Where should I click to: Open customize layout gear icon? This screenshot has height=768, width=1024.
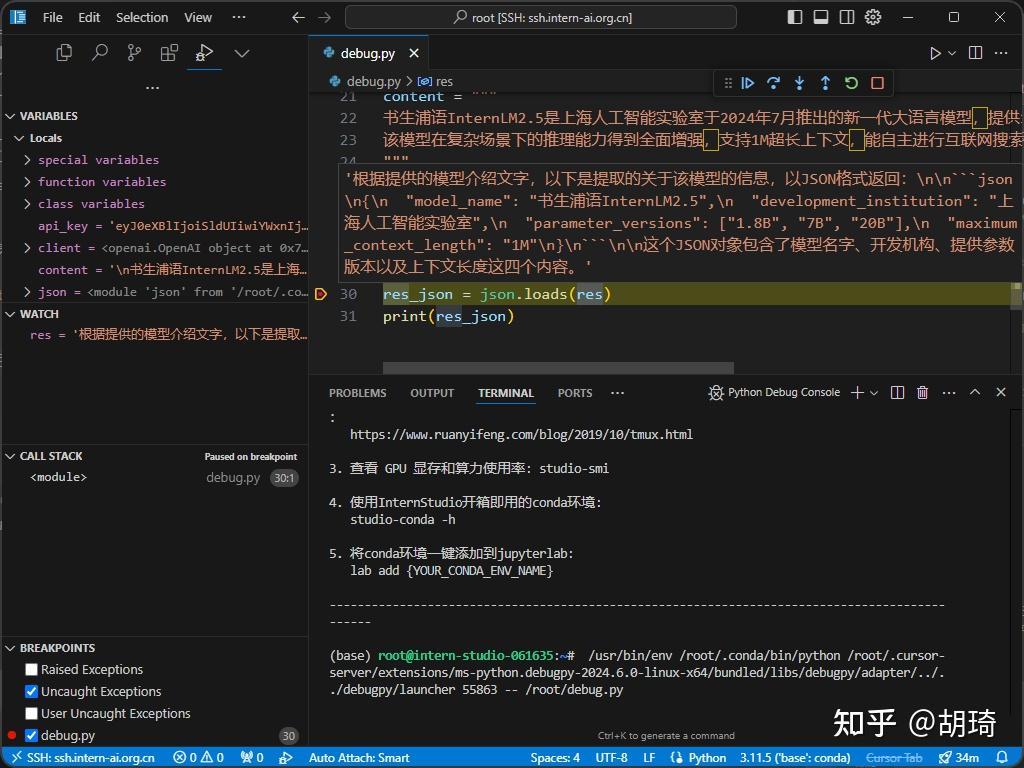pos(873,18)
